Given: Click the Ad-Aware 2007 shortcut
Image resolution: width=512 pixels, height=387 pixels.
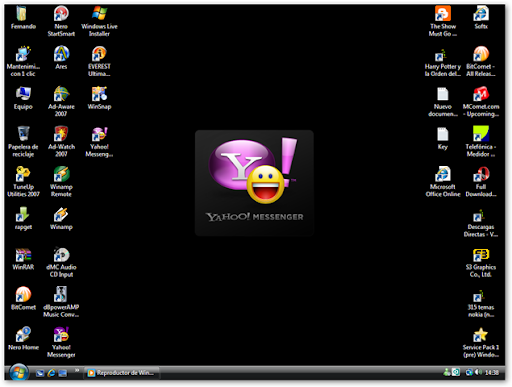Looking at the screenshot, I should (61, 102).
